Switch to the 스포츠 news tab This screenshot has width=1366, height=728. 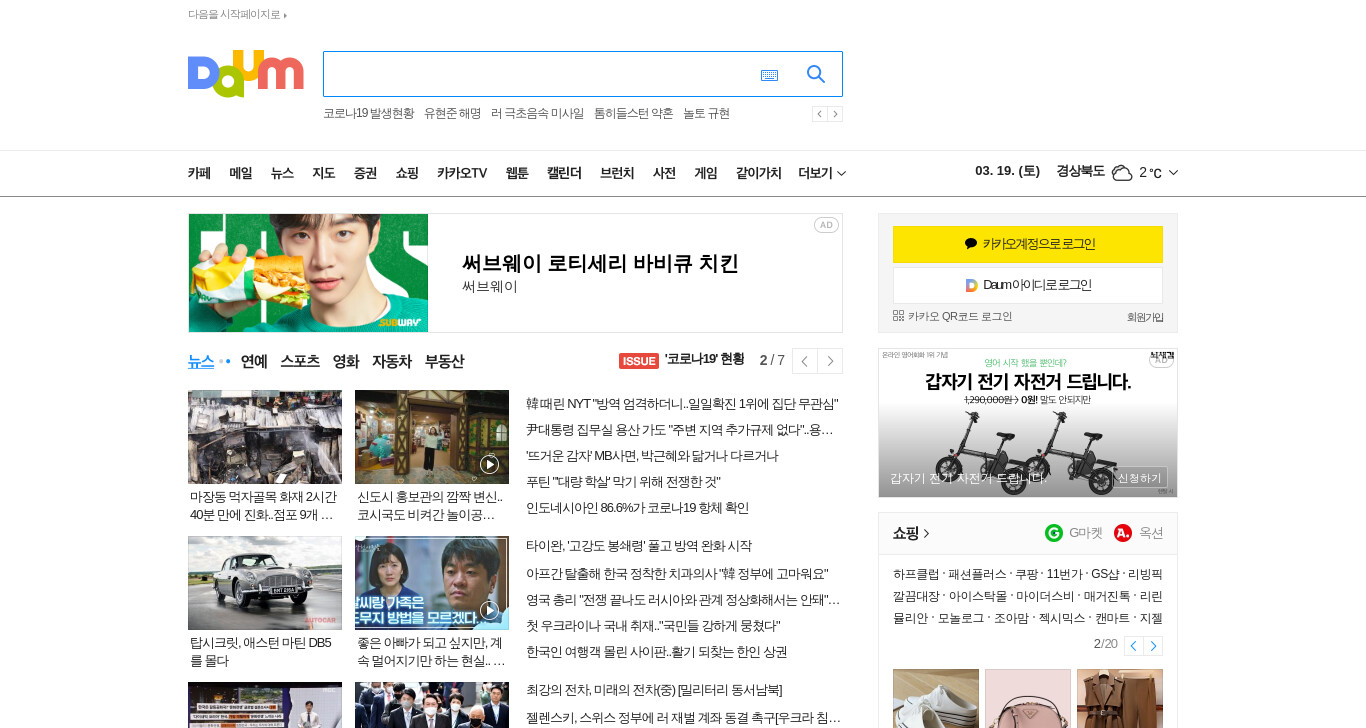(x=300, y=361)
